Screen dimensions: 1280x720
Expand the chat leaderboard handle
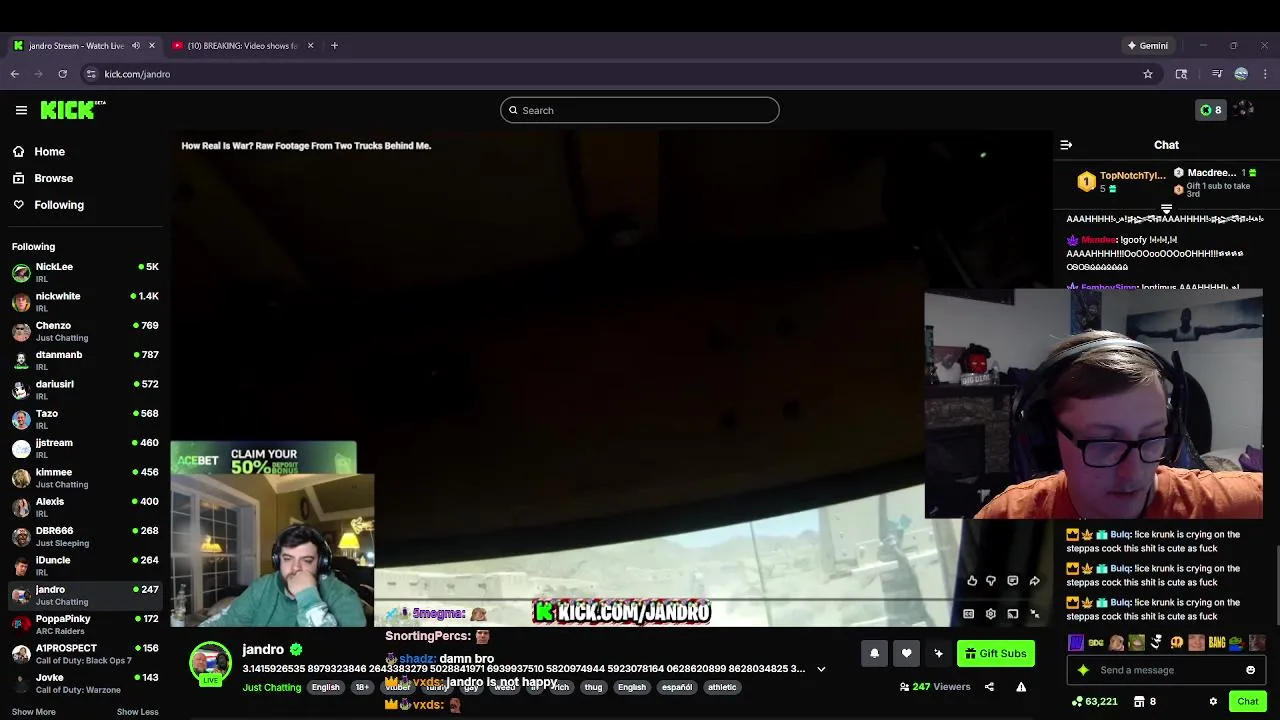[1166, 209]
